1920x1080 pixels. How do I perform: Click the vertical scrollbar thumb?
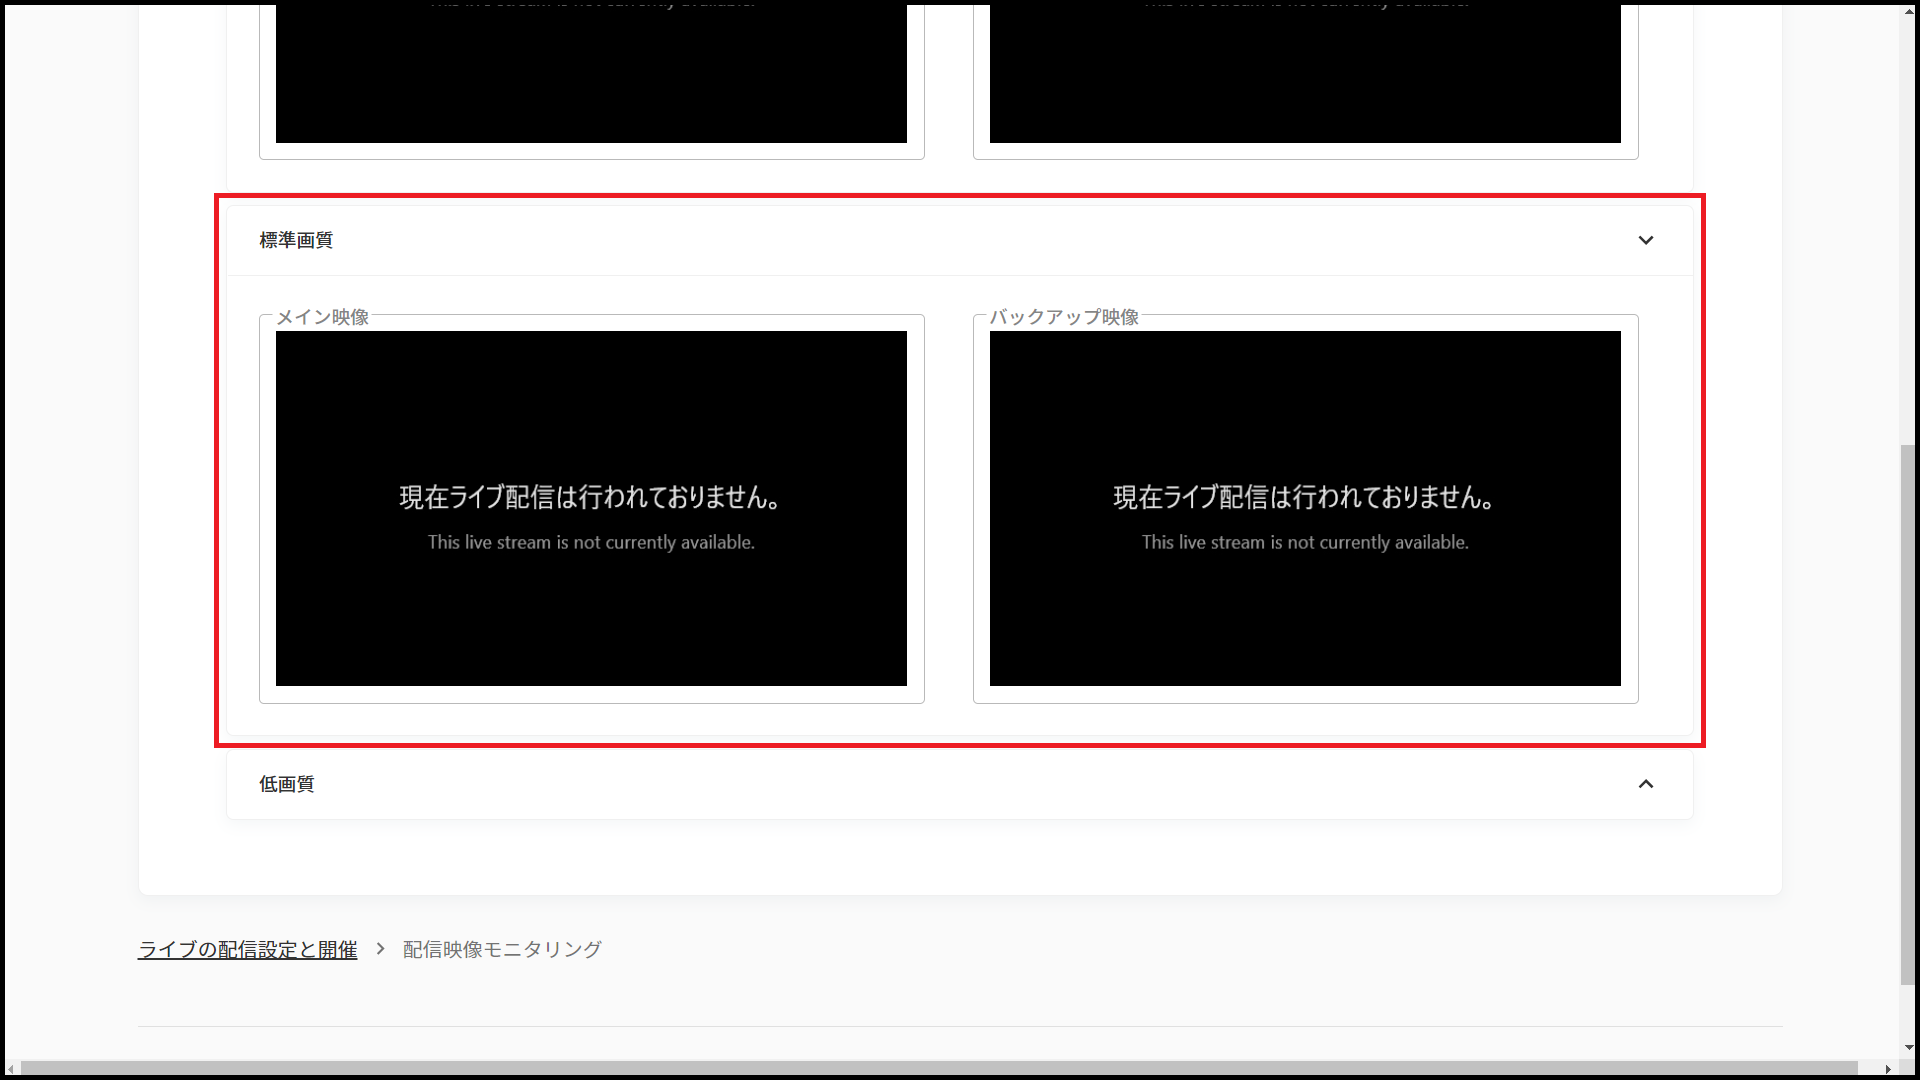point(1908,714)
